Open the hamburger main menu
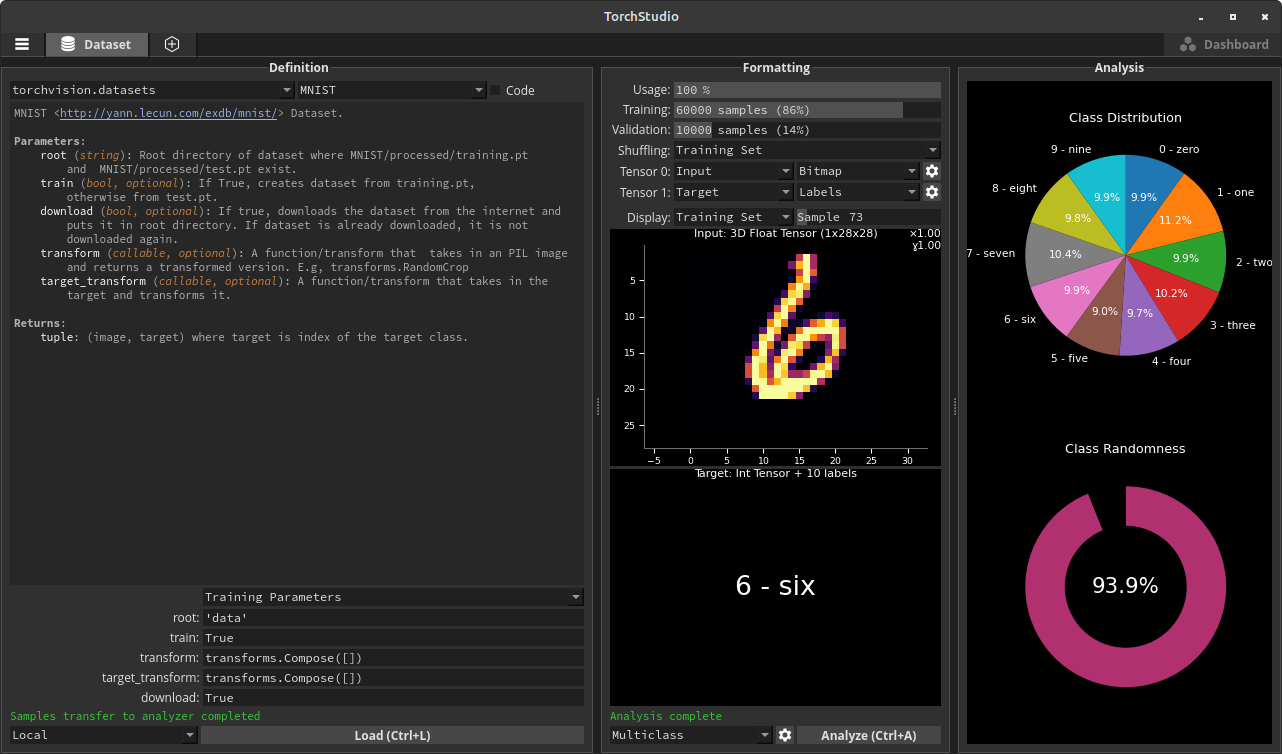 click(x=22, y=44)
